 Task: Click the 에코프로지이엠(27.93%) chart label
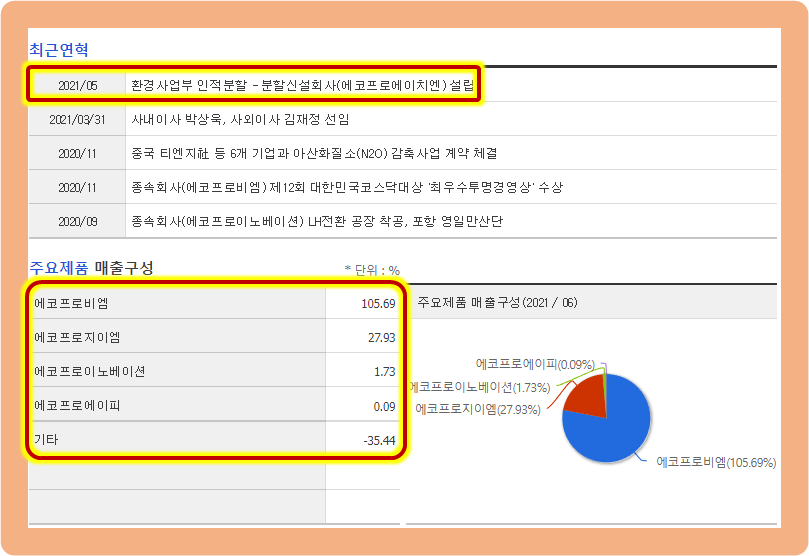pyautogui.click(x=478, y=410)
